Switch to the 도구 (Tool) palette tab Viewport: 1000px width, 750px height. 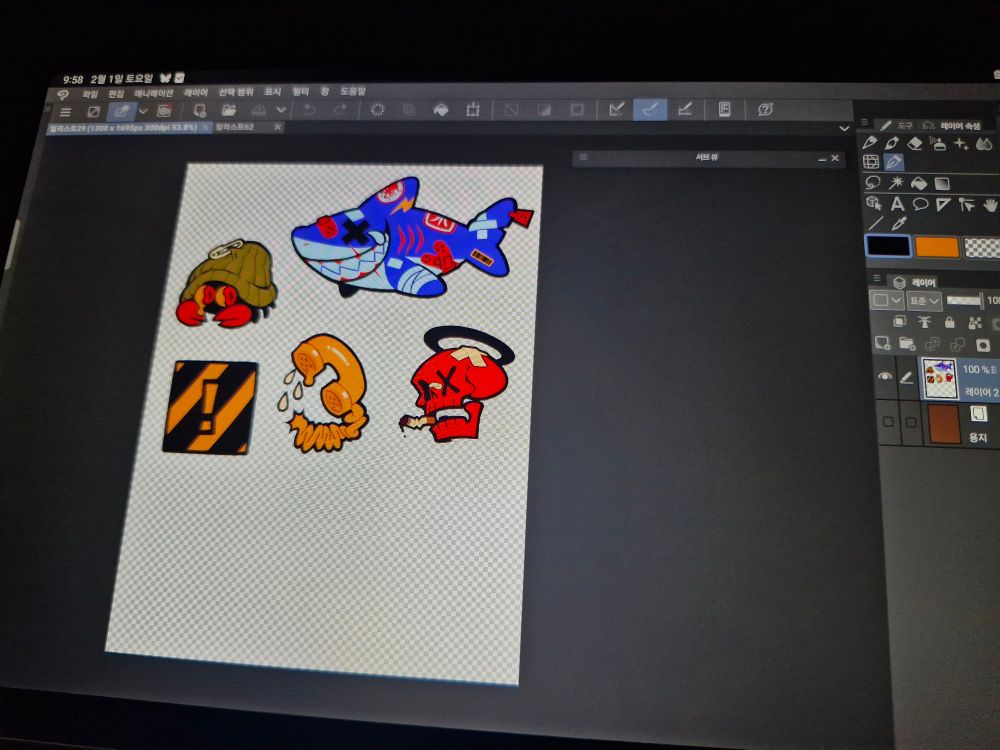(x=897, y=126)
